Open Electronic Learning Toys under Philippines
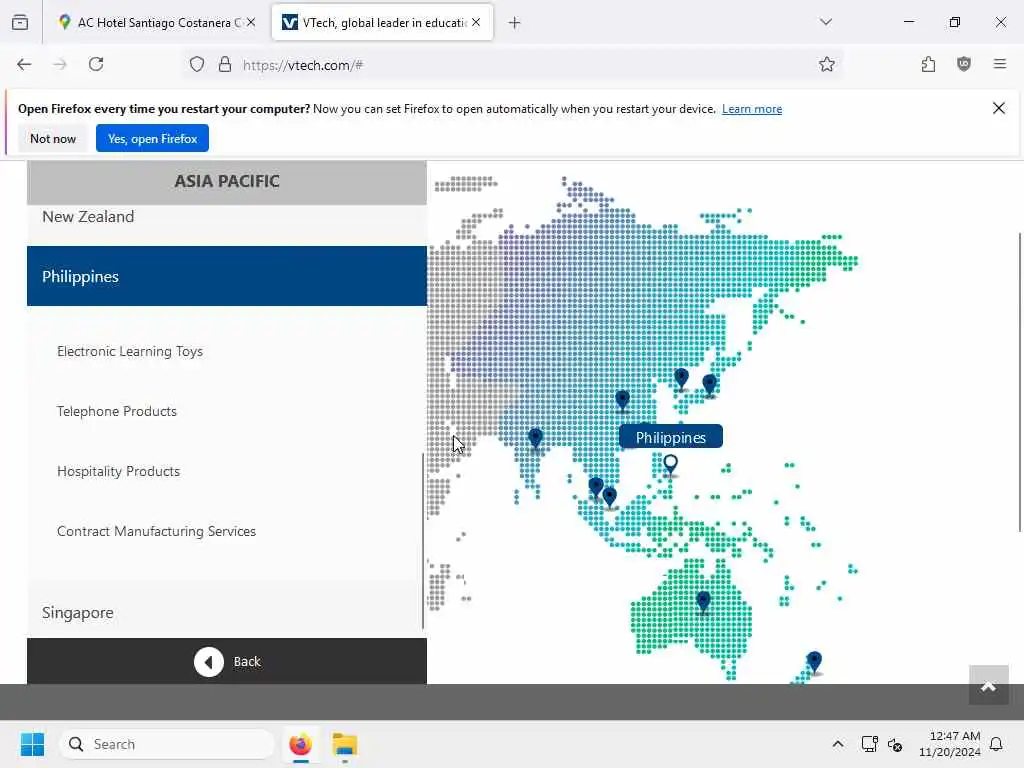Screen dimensions: 1024x768 130,351
